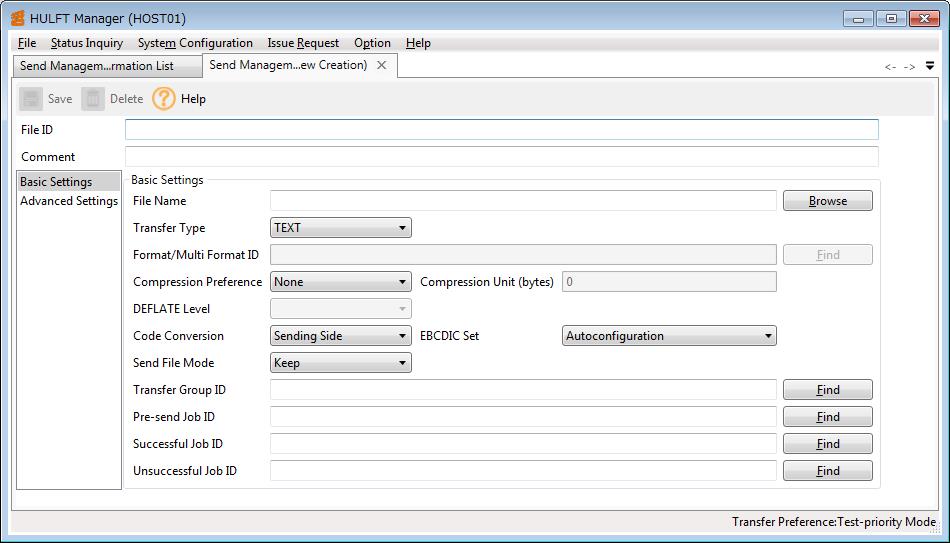Screen dimensions: 950x543
Task: Click into the Unsuccessful Job ID field
Action: point(523,471)
